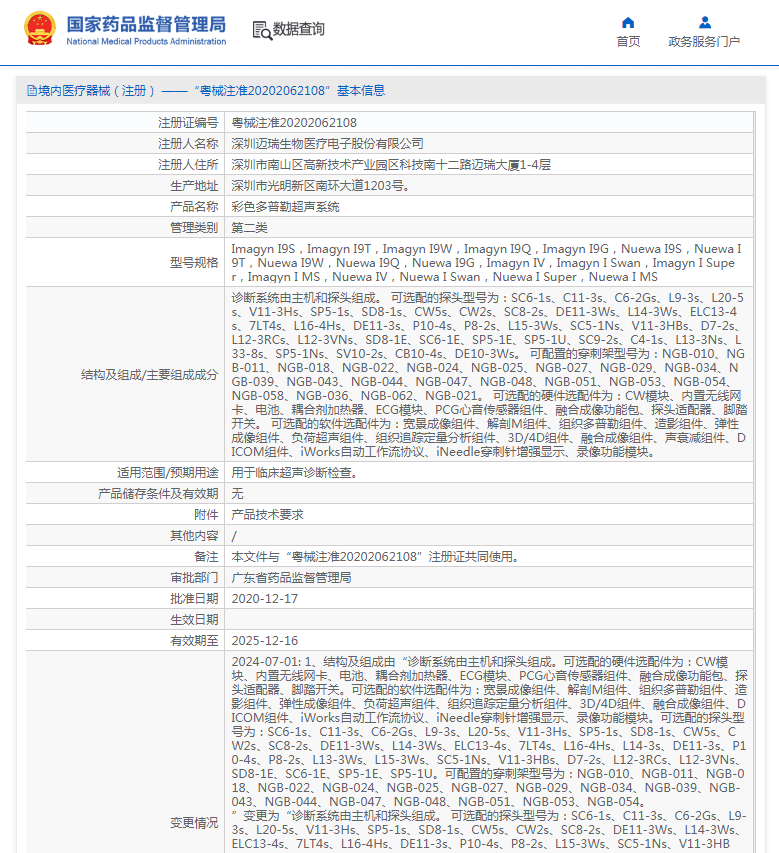Open the 首页 text link
Screen dimensions: 779x853
pos(628,42)
